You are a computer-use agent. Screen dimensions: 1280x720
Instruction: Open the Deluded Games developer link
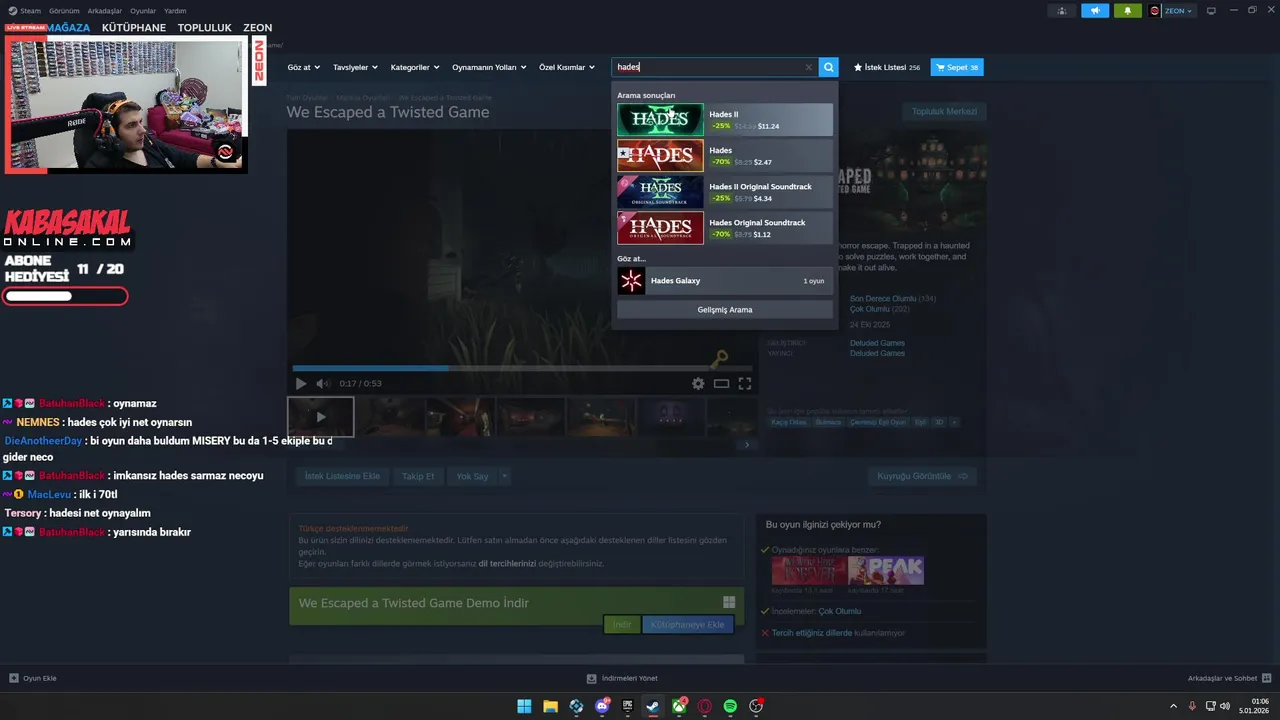click(877, 342)
